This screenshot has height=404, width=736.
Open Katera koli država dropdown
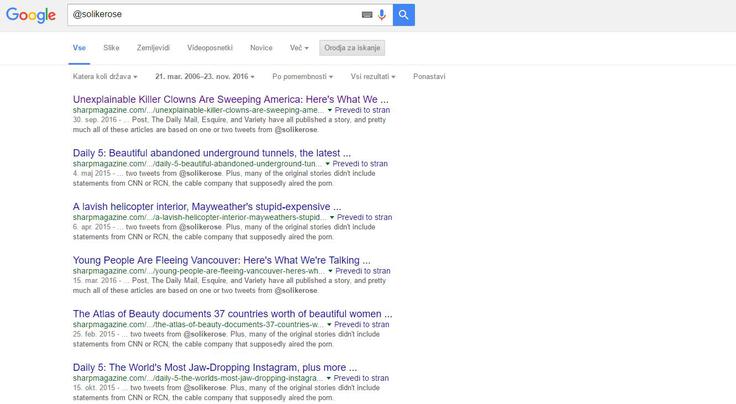pos(105,76)
